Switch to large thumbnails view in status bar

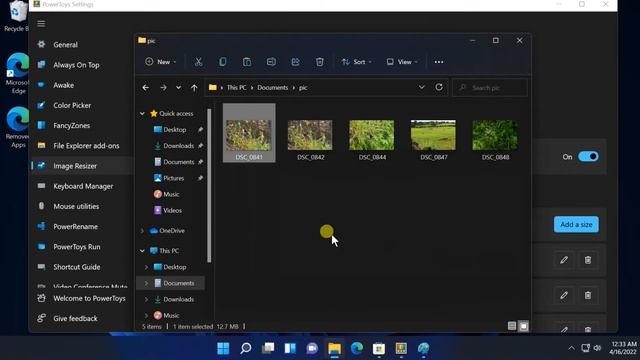click(523, 326)
